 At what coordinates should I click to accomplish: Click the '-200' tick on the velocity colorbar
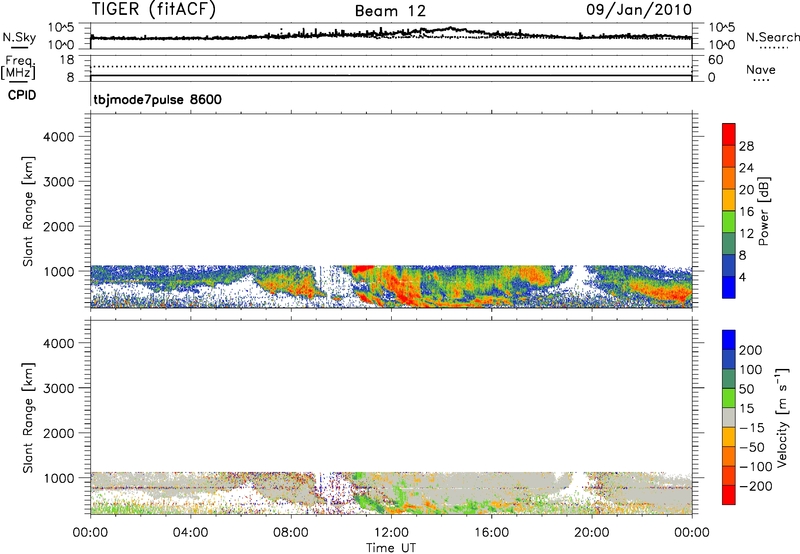point(754,486)
